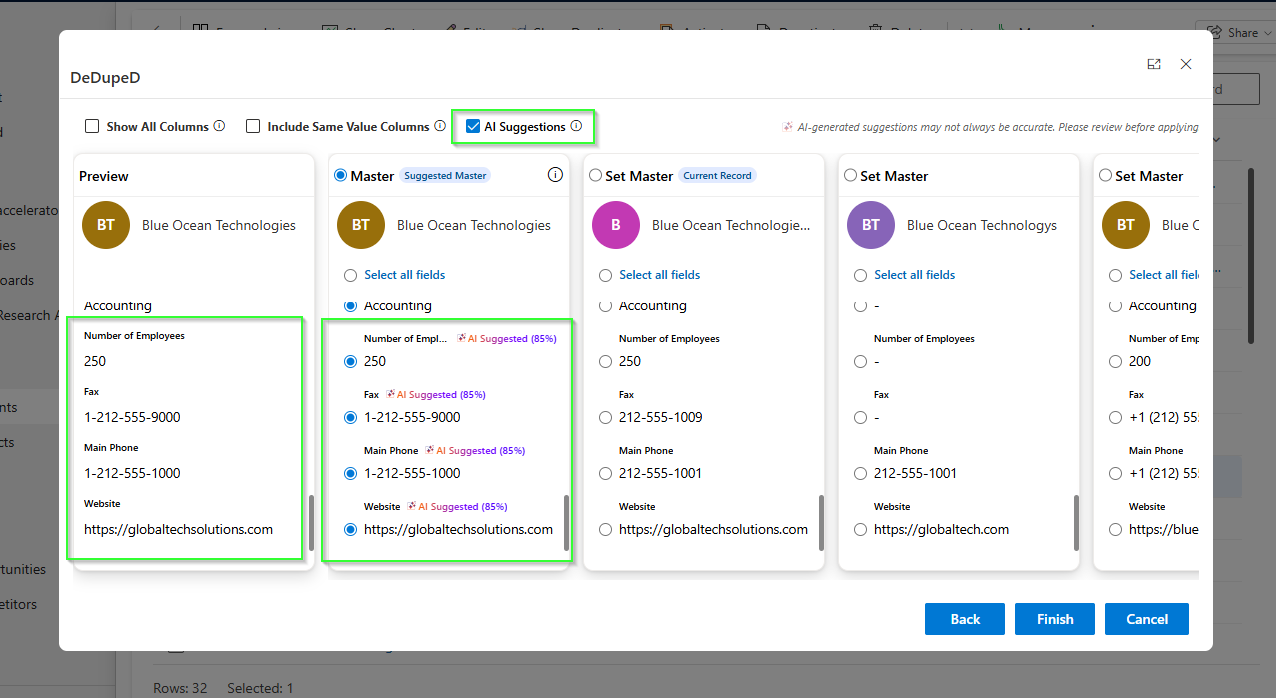The image size is (1276, 698).
Task: Open the Share dropdown arrow in background
Action: pos(1267,33)
